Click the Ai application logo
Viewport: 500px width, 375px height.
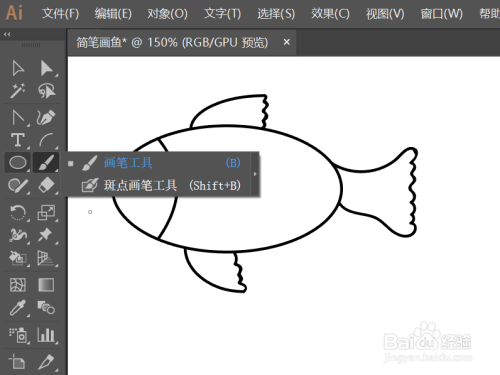point(14,13)
